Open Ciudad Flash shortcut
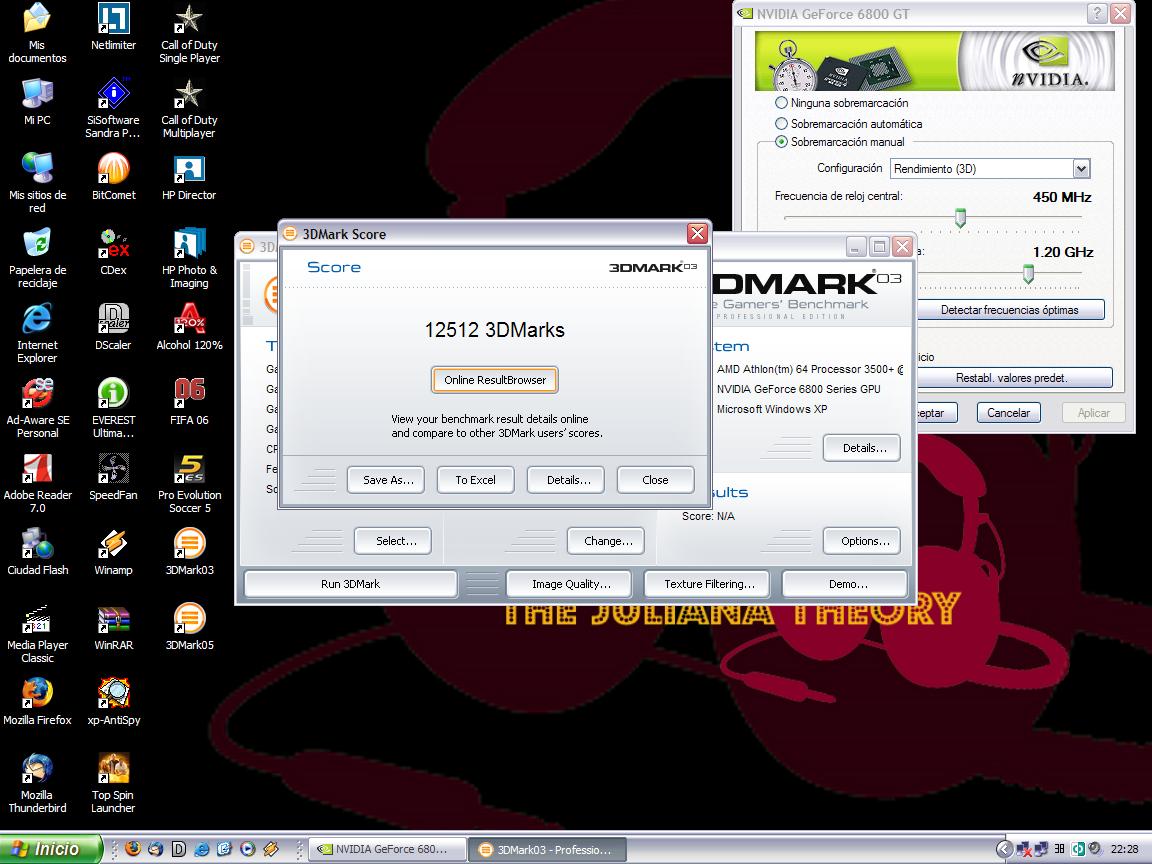 pos(37,552)
